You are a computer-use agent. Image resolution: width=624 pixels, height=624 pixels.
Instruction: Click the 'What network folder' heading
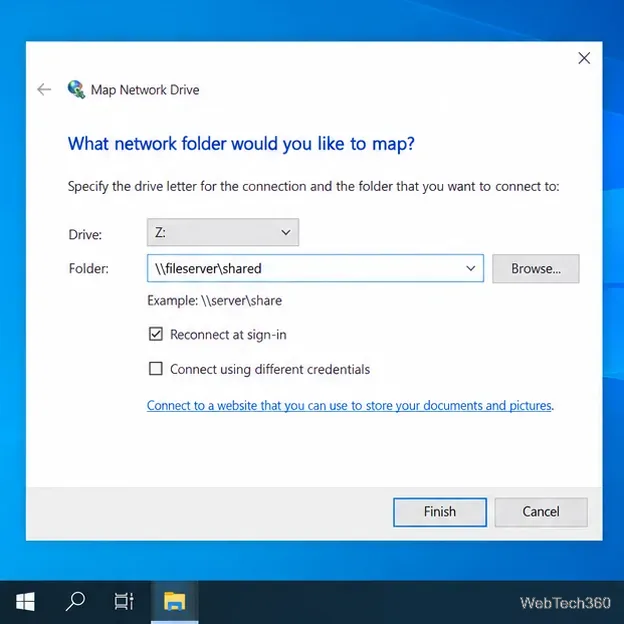tap(241, 144)
